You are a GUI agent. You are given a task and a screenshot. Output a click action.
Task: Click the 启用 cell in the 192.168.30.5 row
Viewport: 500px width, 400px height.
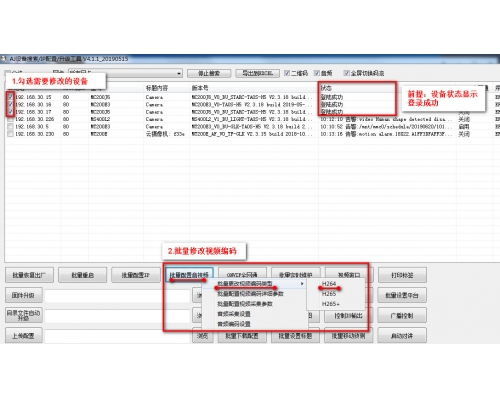point(464,127)
